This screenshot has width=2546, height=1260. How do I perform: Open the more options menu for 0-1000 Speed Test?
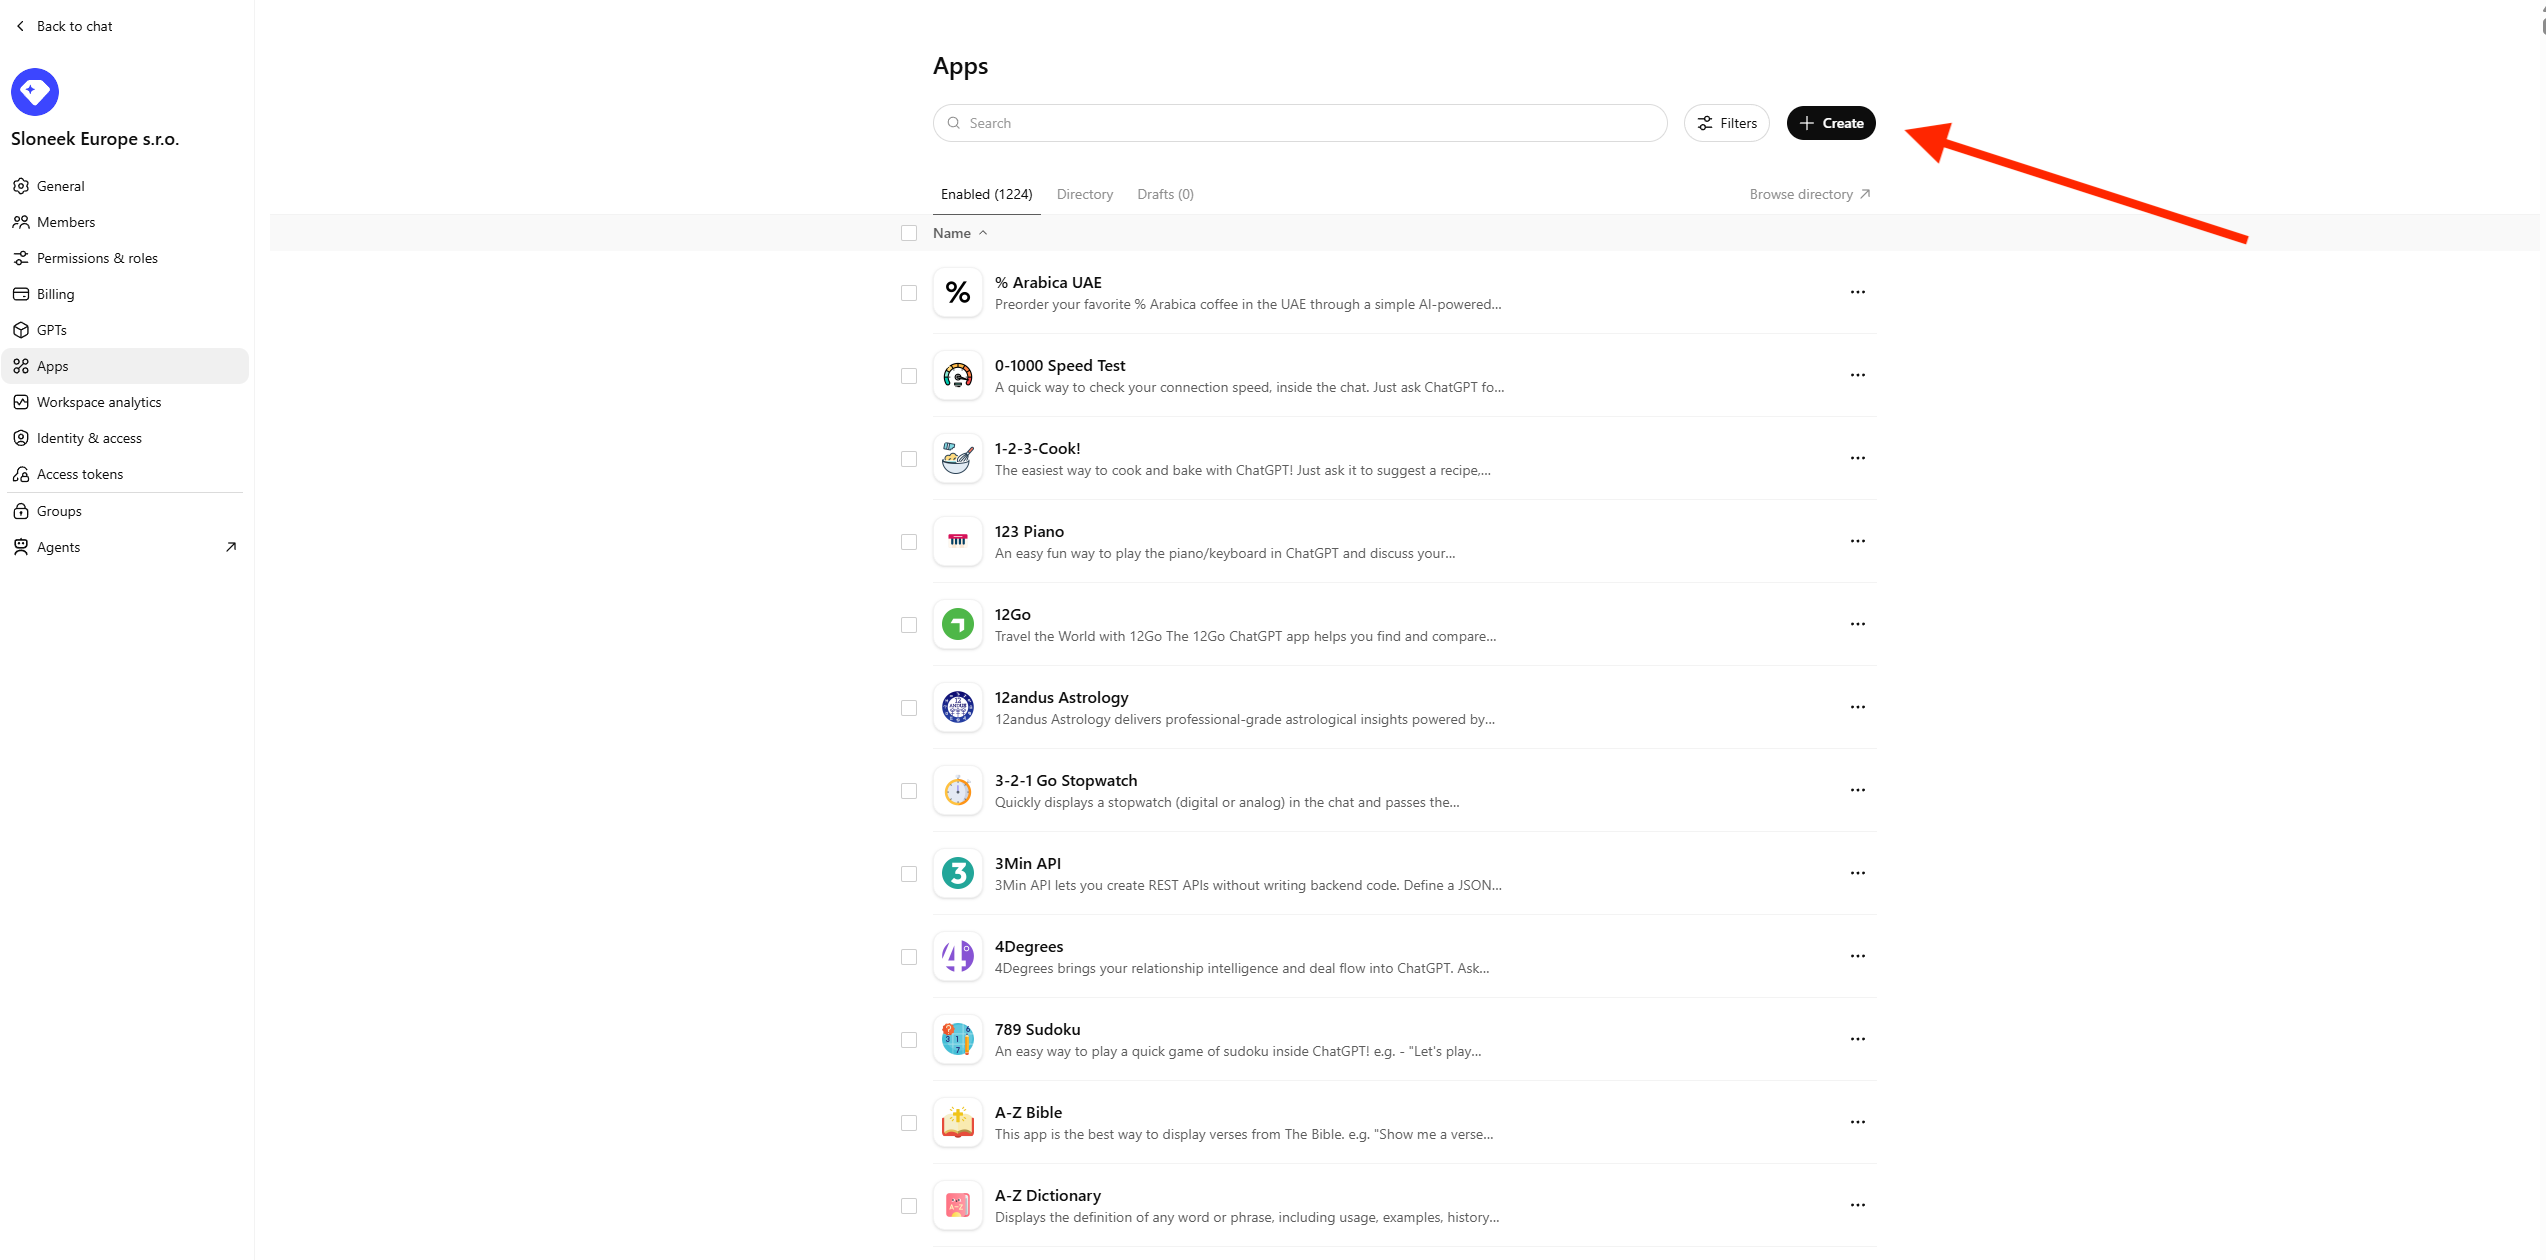click(x=1858, y=375)
